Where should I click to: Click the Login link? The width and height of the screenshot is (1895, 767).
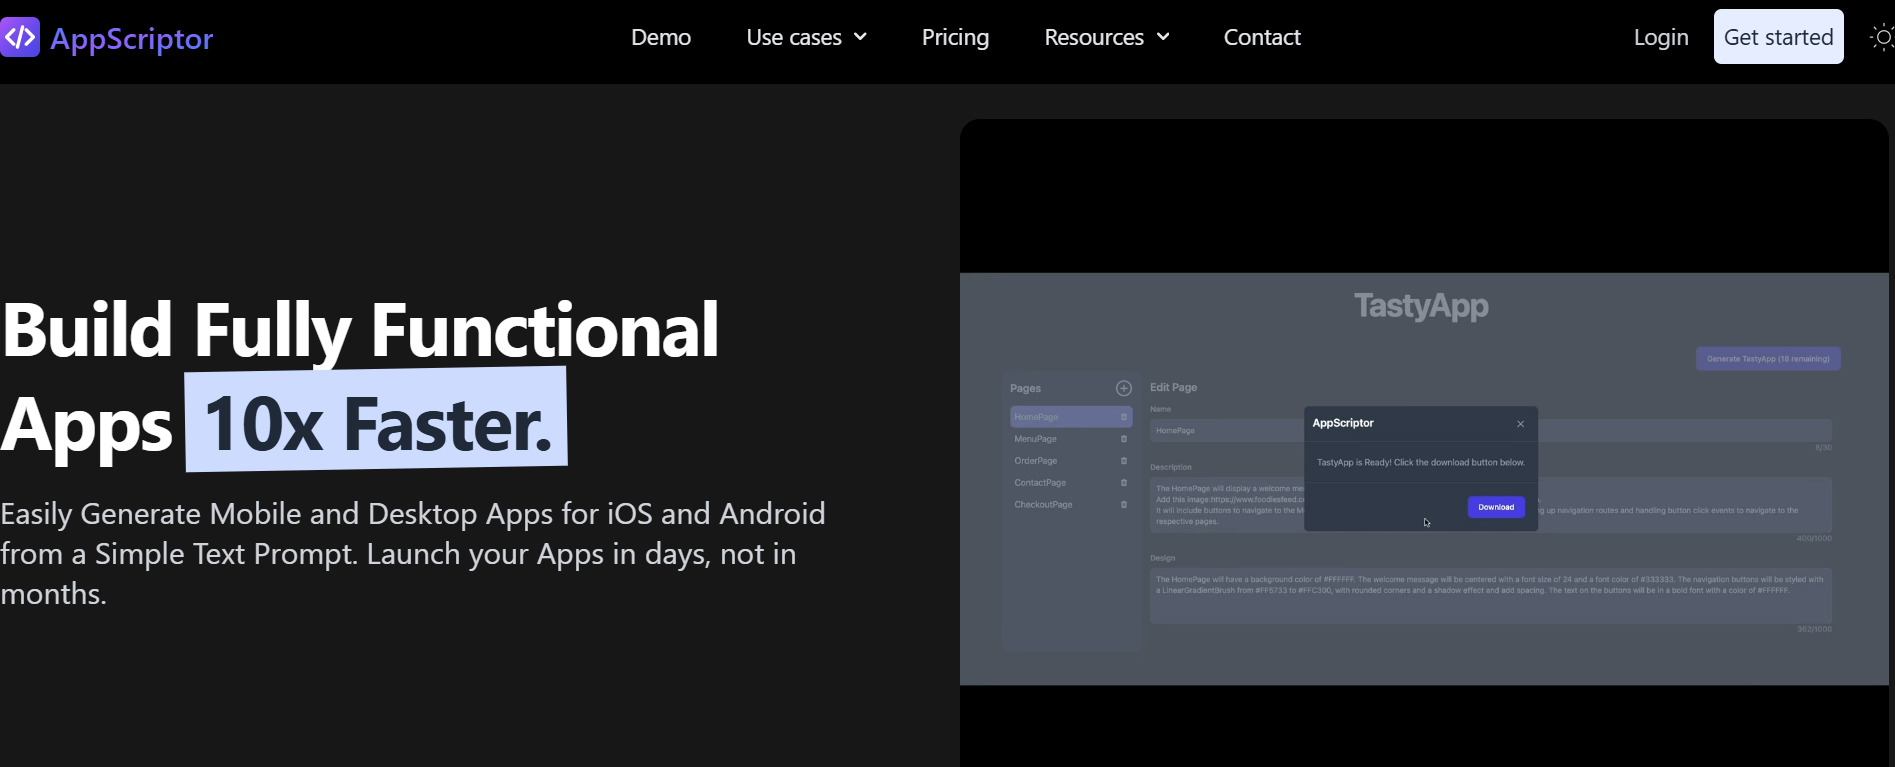coord(1661,37)
